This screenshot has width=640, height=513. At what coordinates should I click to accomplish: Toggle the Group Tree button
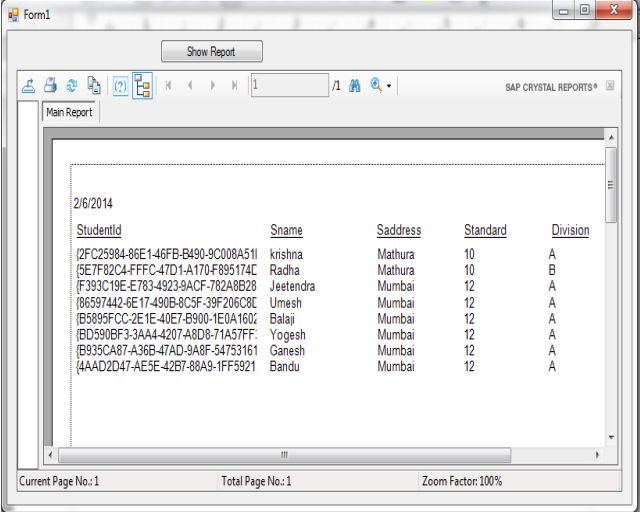[141, 87]
